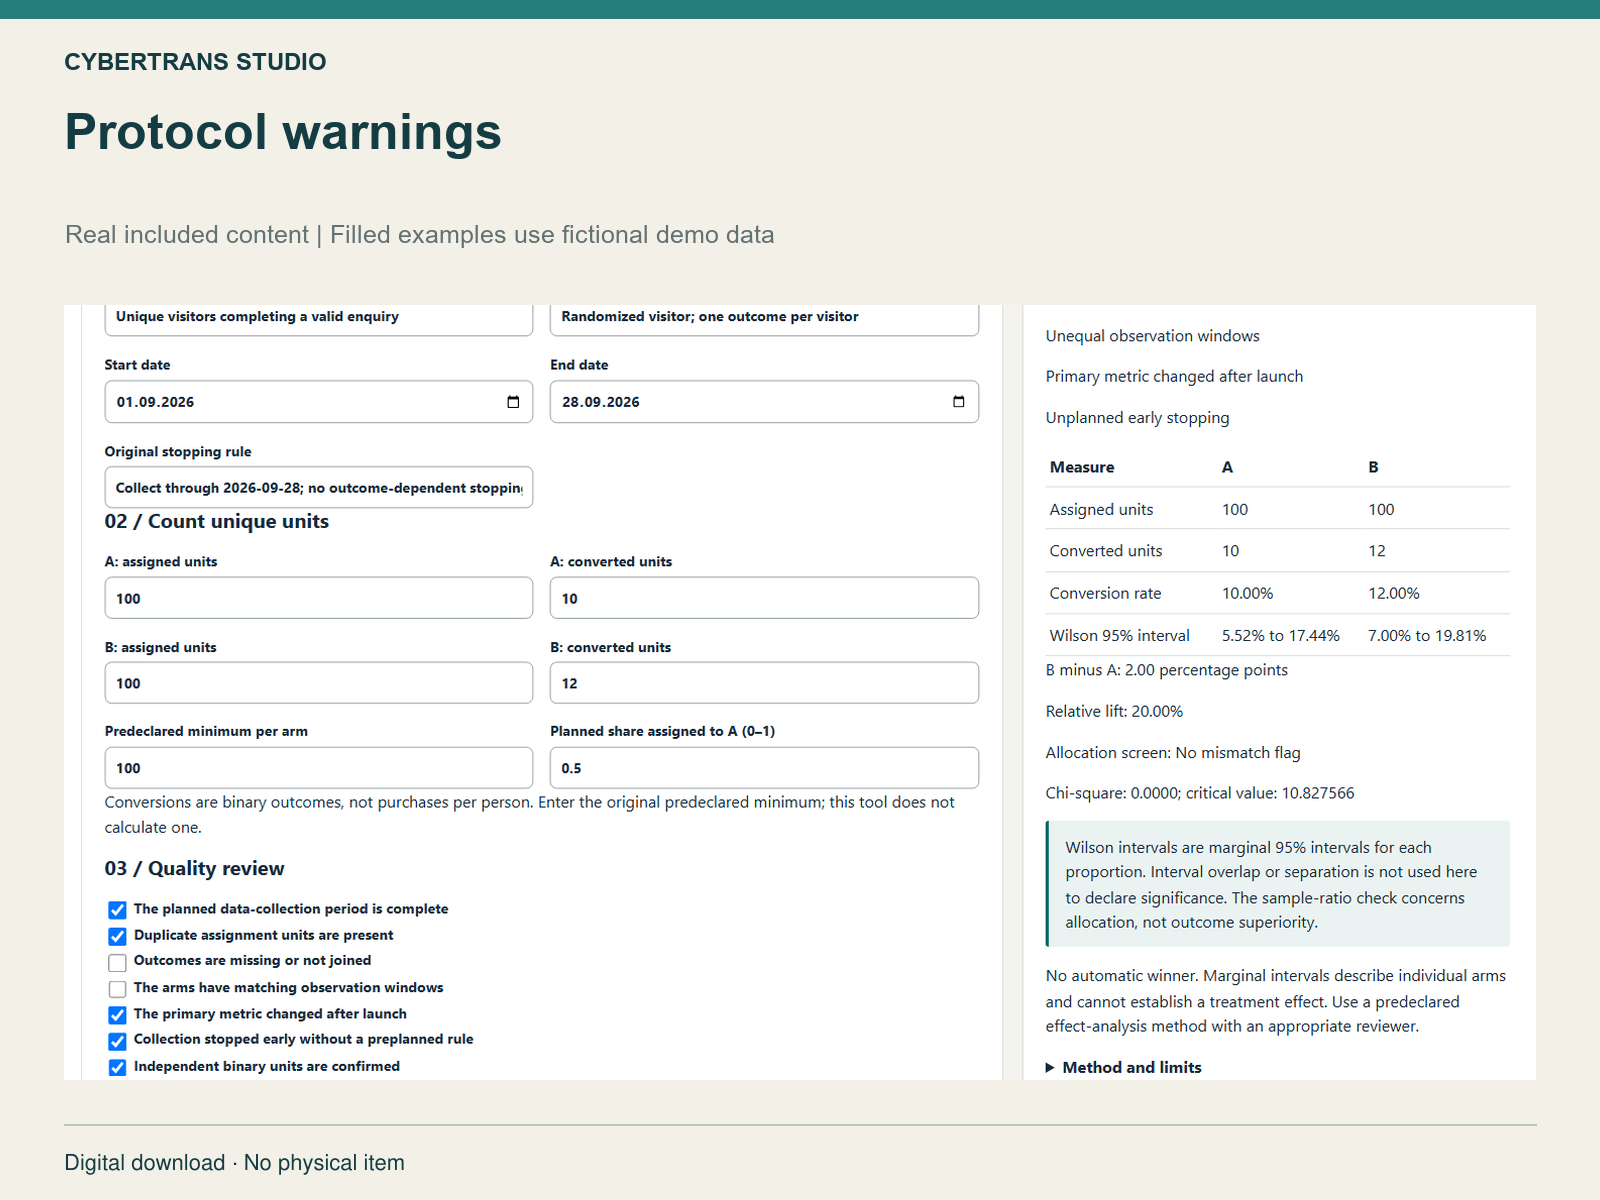Click the 'Measure' column header
The width and height of the screenshot is (1600, 1200).
coord(1082,467)
